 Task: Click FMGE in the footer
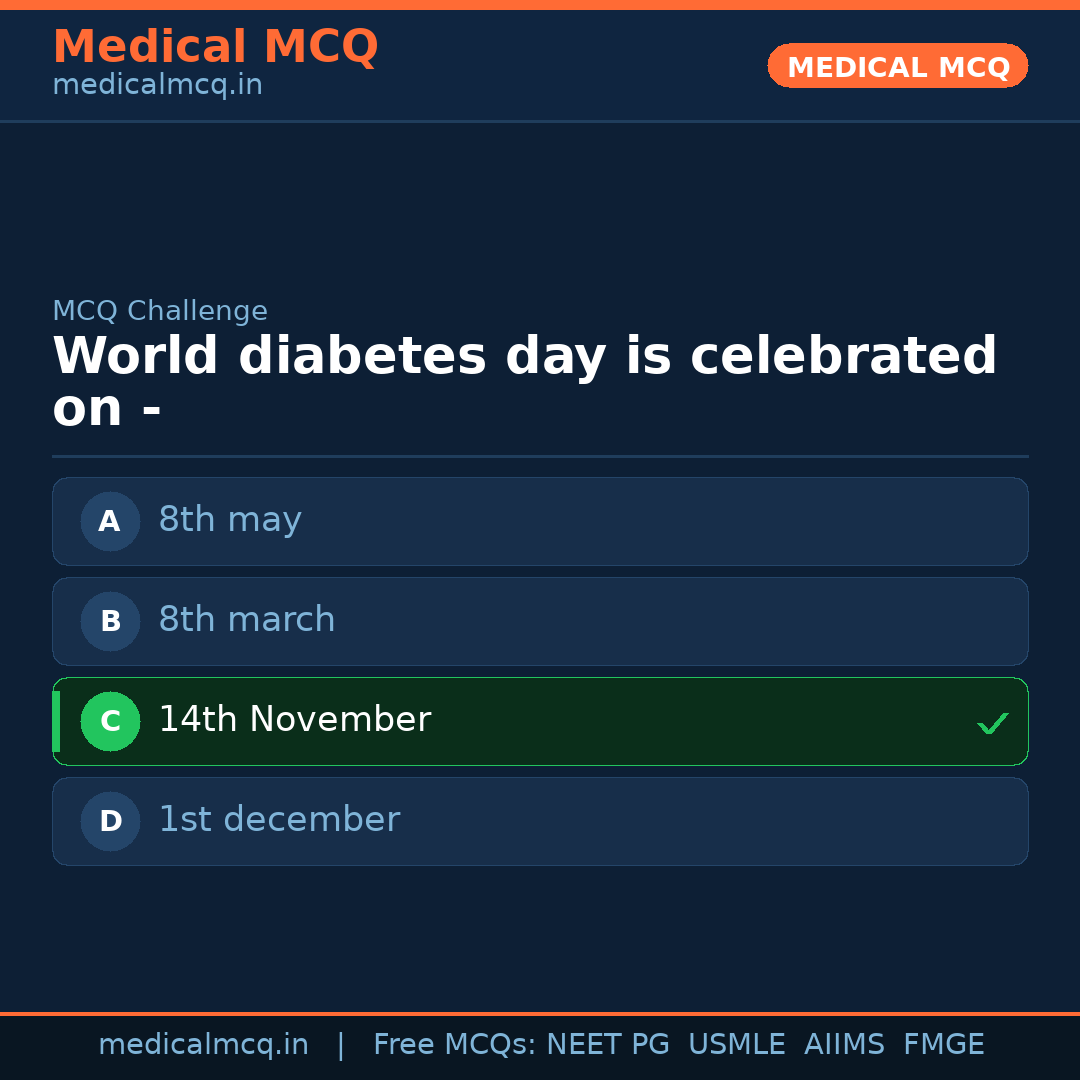(x=943, y=1045)
